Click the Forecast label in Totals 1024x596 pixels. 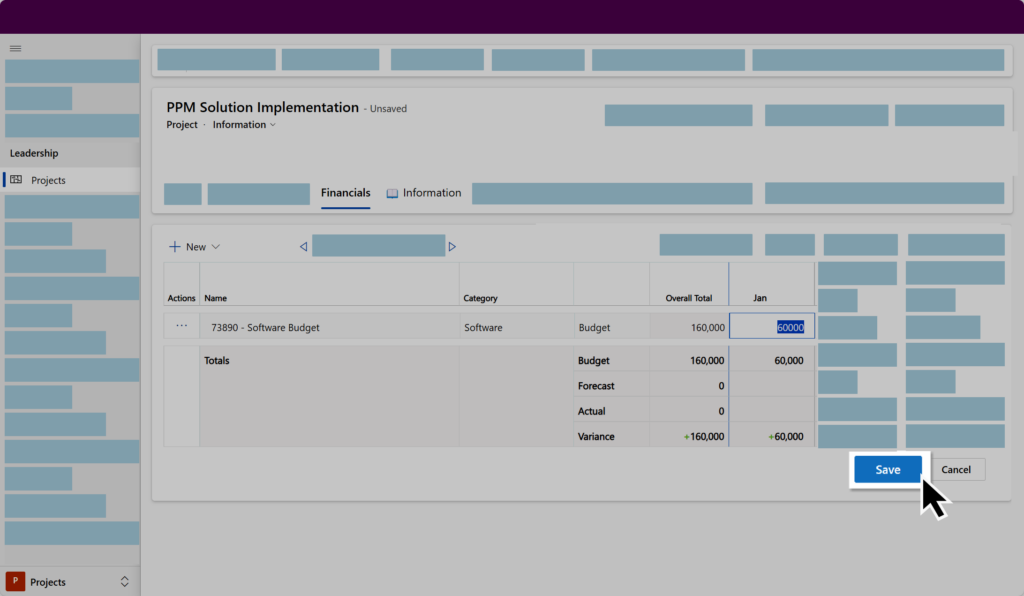pos(596,386)
